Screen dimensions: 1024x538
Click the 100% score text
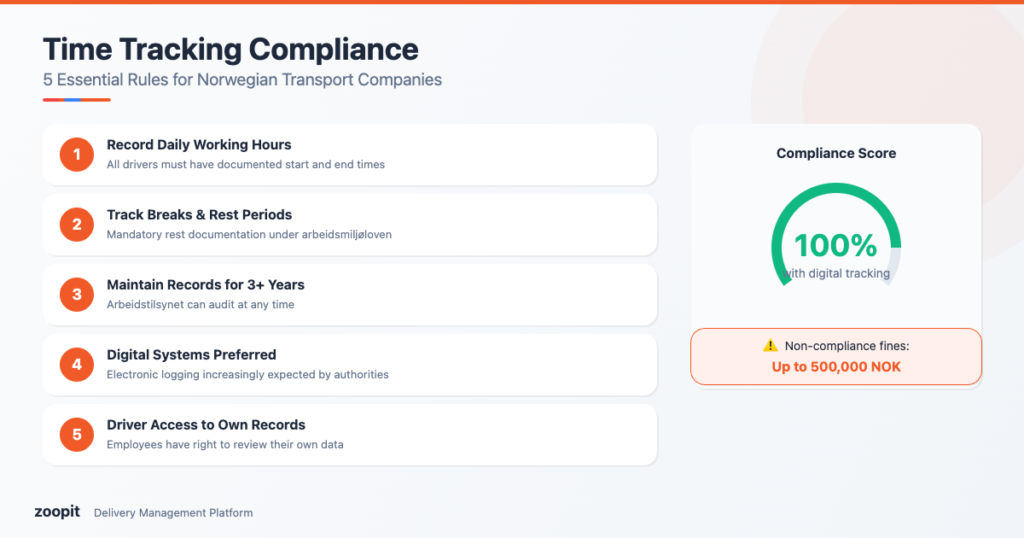pyautogui.click(x=835, y=245)
